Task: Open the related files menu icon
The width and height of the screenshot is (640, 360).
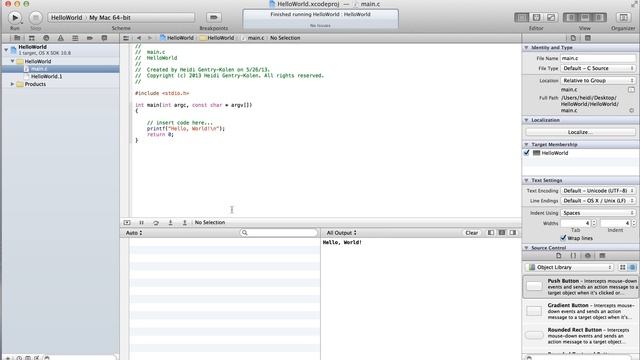Action: [x=126, y=38]
